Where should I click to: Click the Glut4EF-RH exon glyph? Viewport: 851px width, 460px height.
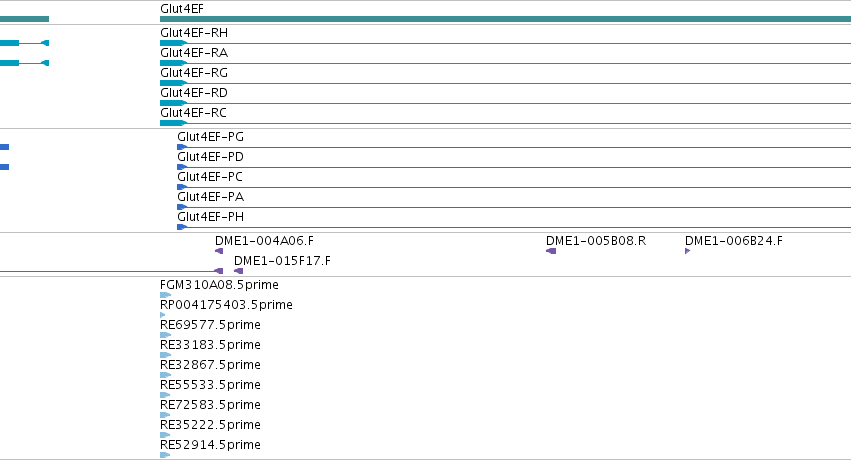(x=173, y=43)
